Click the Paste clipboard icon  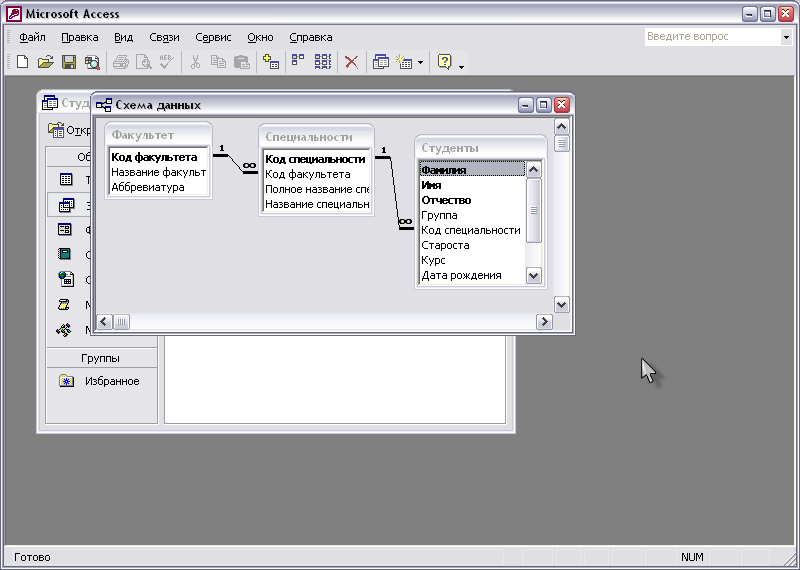[x=242, y=62]
